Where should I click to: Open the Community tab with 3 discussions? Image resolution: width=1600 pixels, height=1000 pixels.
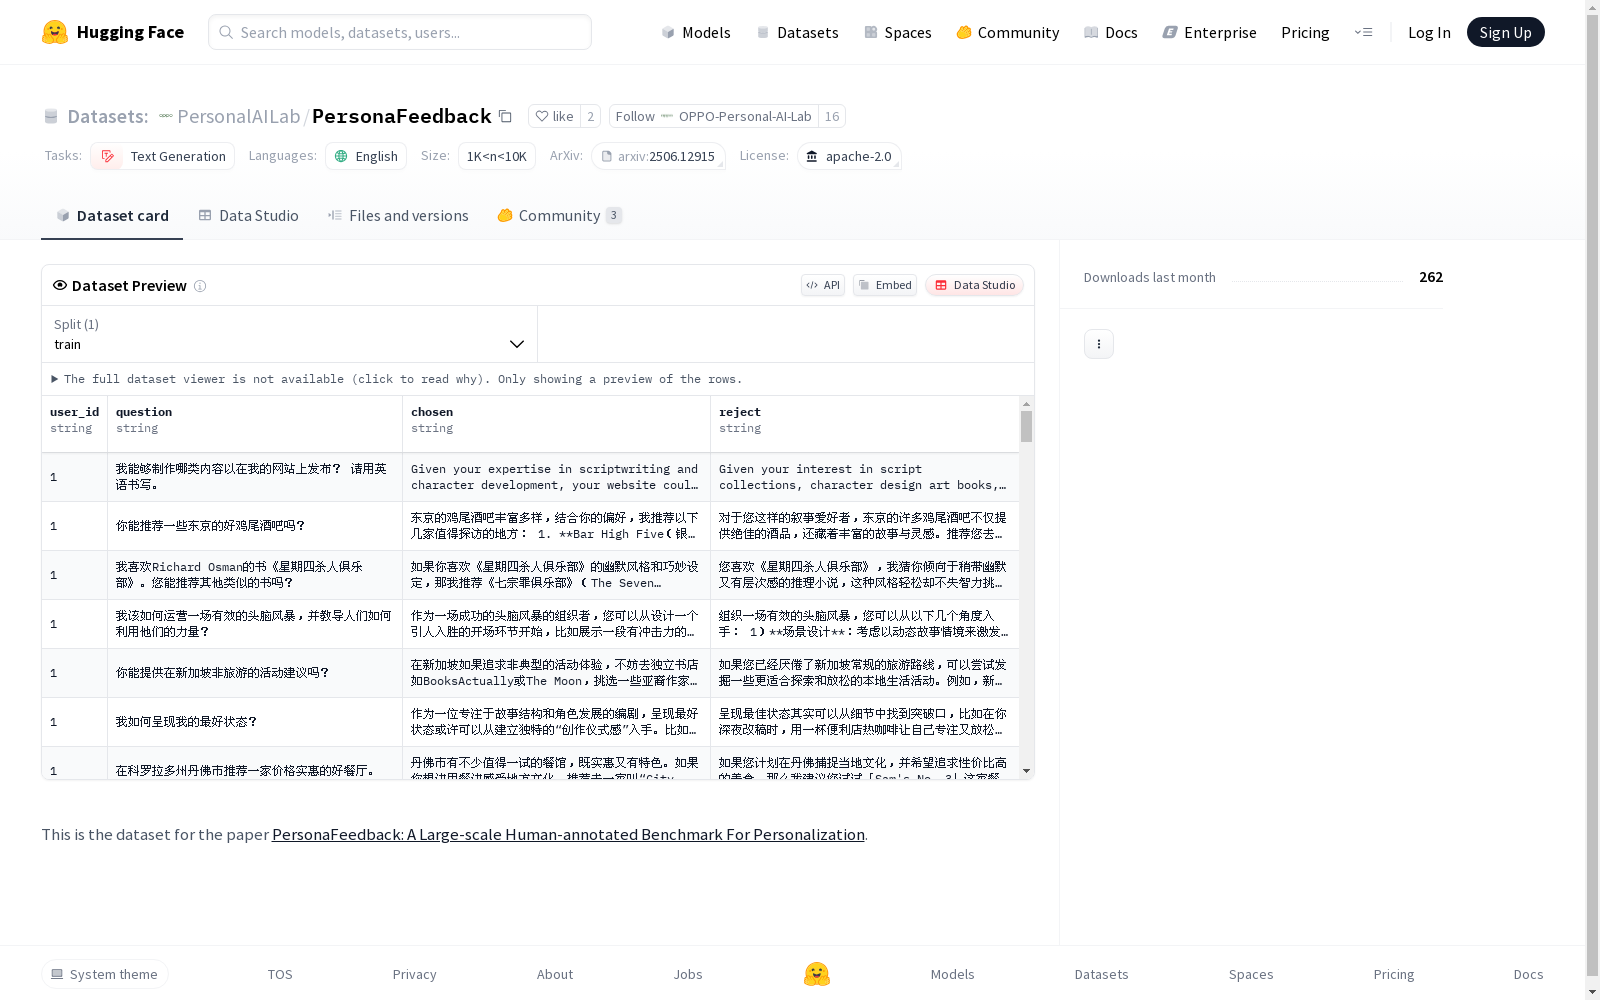[x=560, y=216]
